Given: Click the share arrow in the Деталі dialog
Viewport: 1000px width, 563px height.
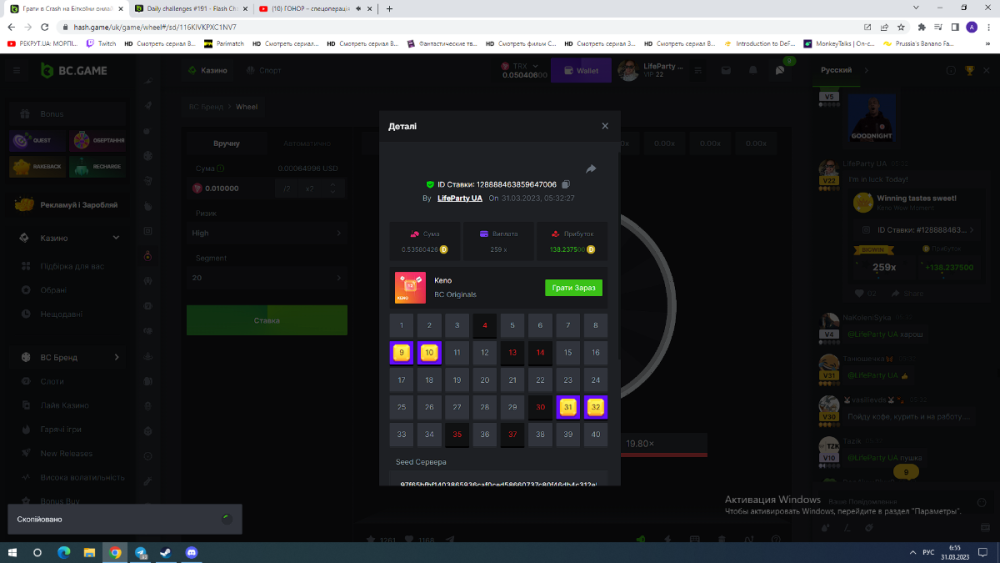Looking at the screenshot, I should [x=591, y=169].
